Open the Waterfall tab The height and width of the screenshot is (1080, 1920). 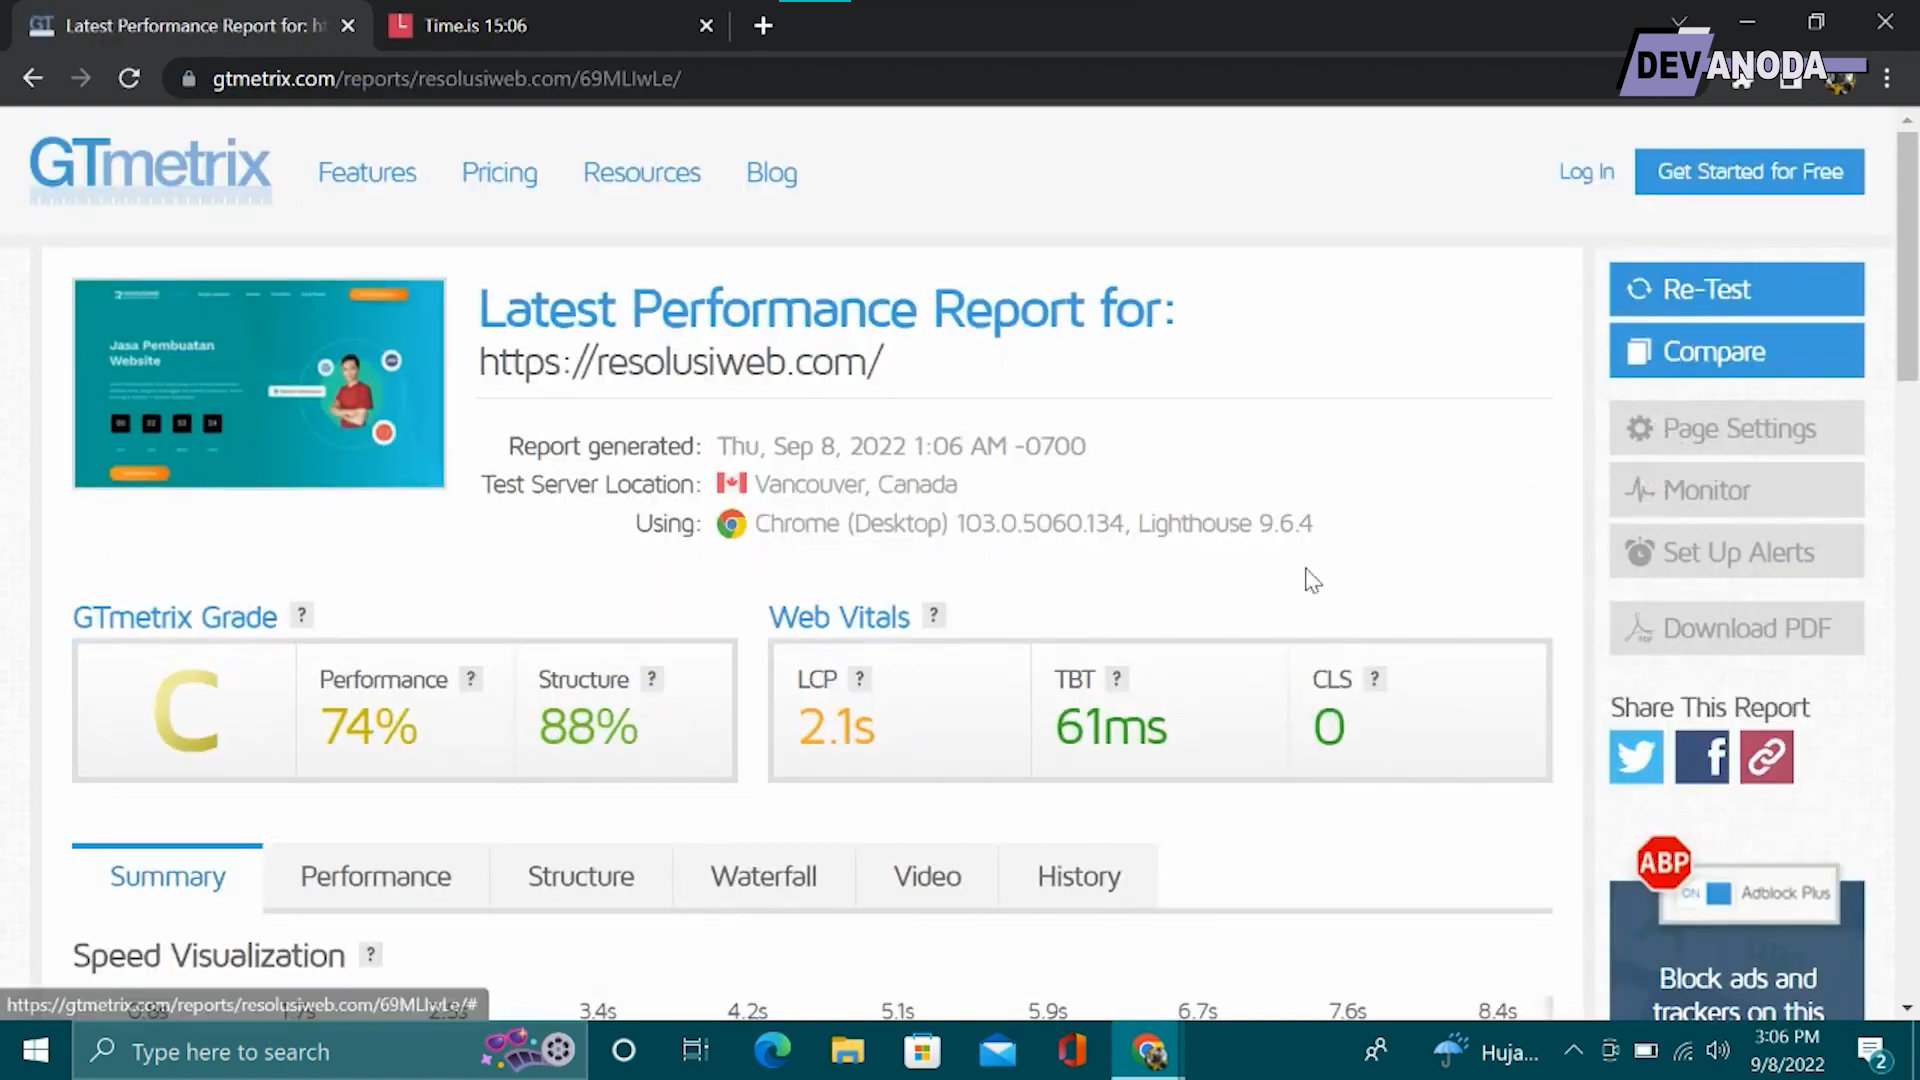tap(764, 877)
